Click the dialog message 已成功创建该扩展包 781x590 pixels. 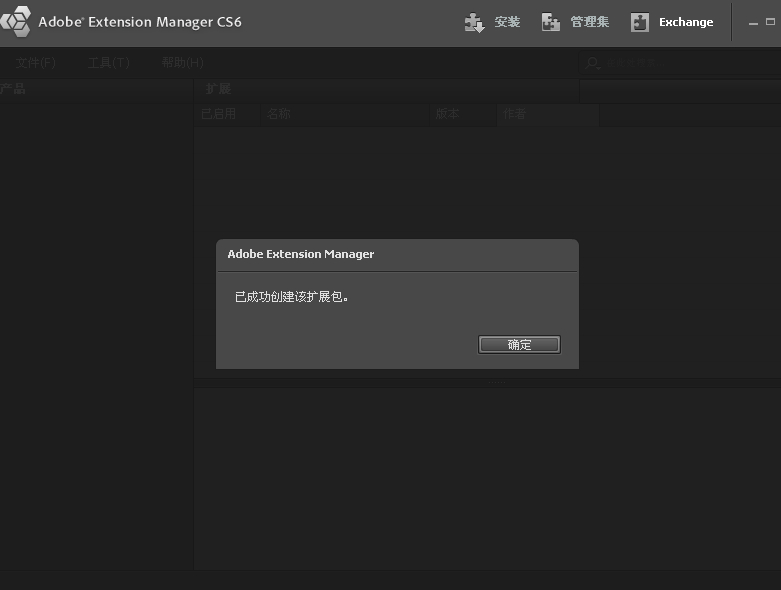[291, 297]
